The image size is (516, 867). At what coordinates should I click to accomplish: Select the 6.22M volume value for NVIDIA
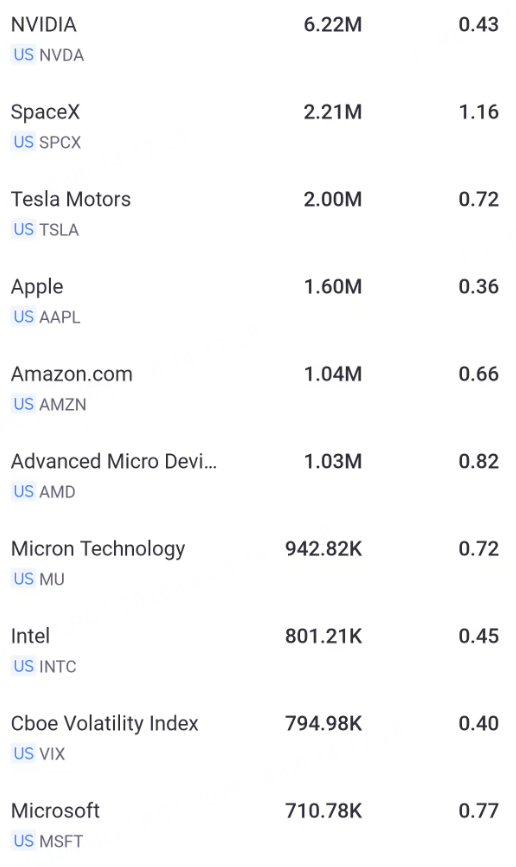click(x=333, y=24)
